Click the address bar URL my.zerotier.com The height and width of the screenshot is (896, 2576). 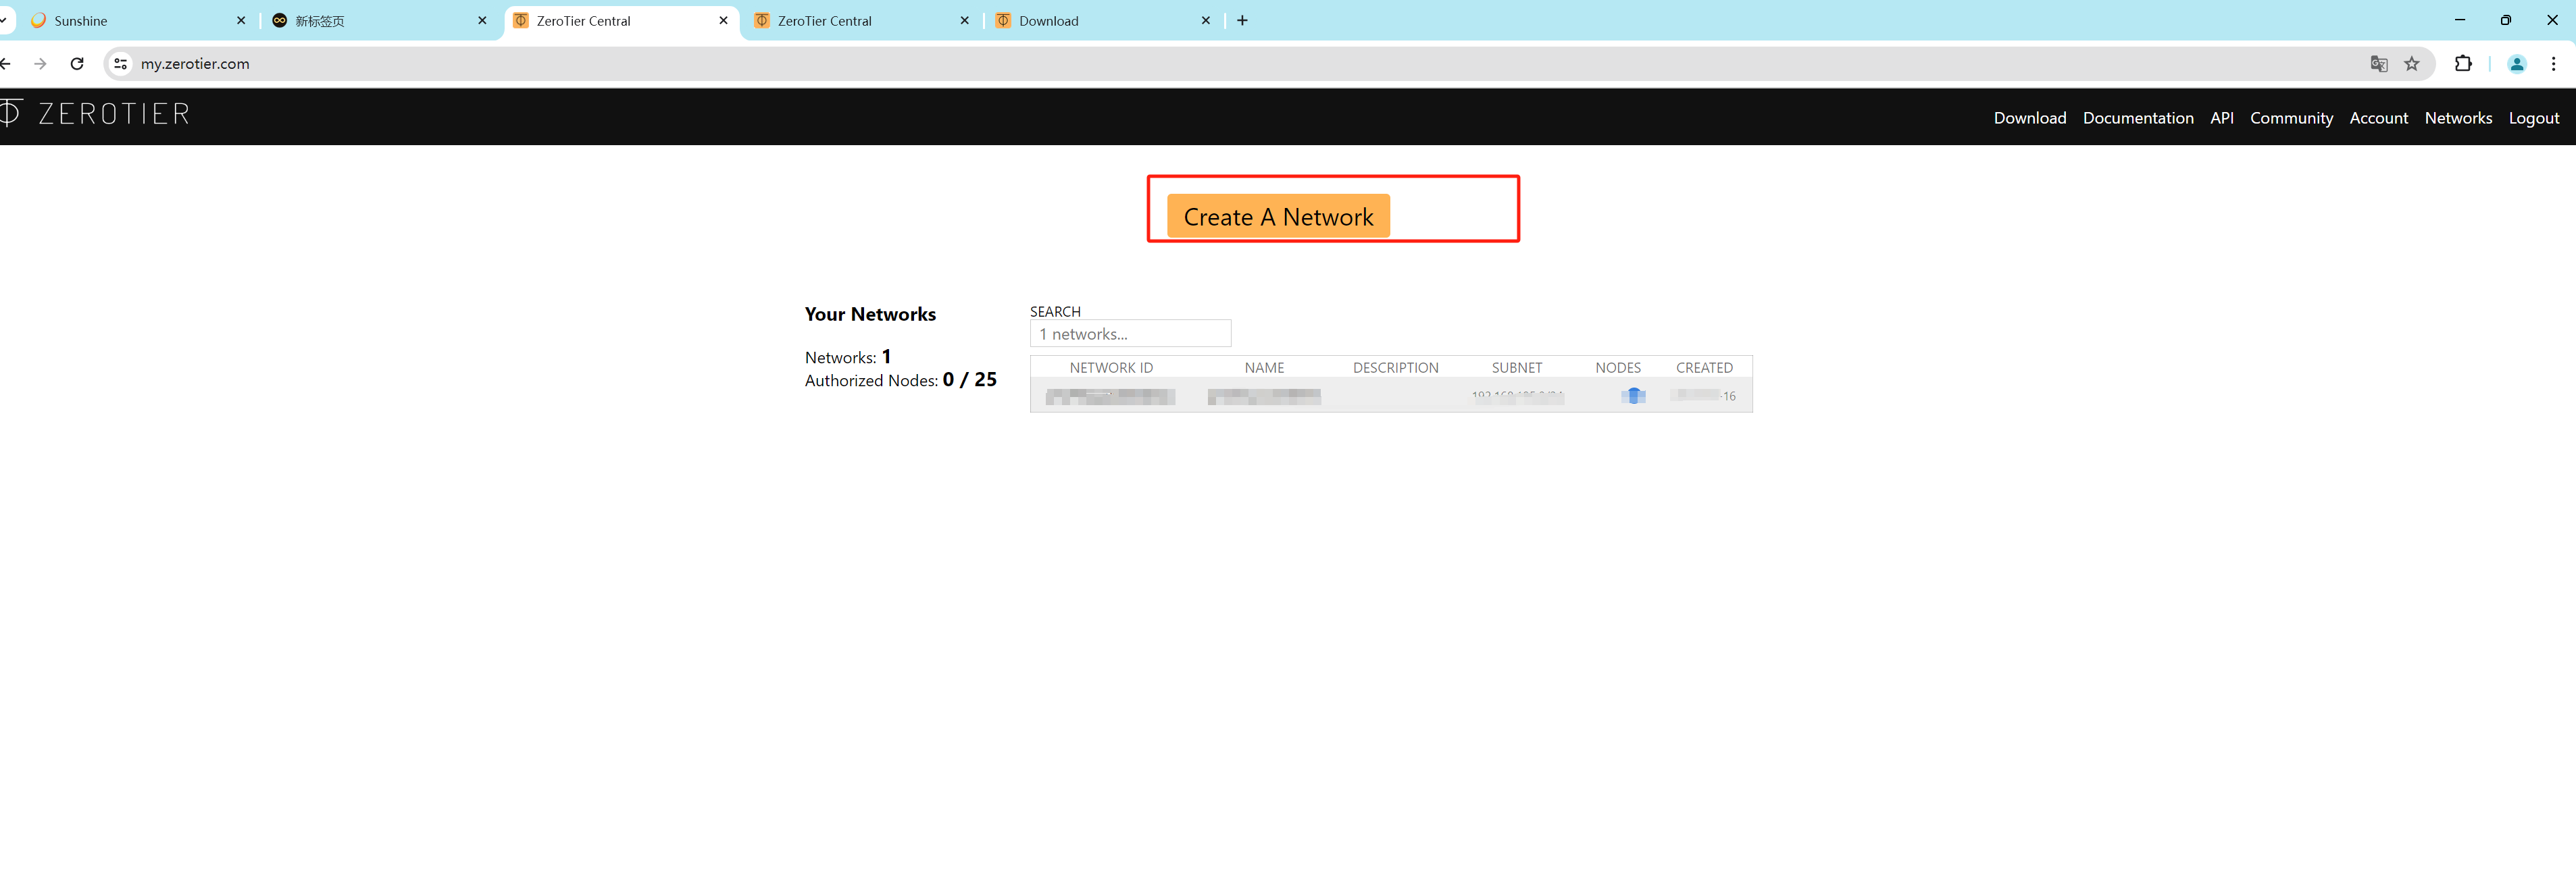(195, 63)
